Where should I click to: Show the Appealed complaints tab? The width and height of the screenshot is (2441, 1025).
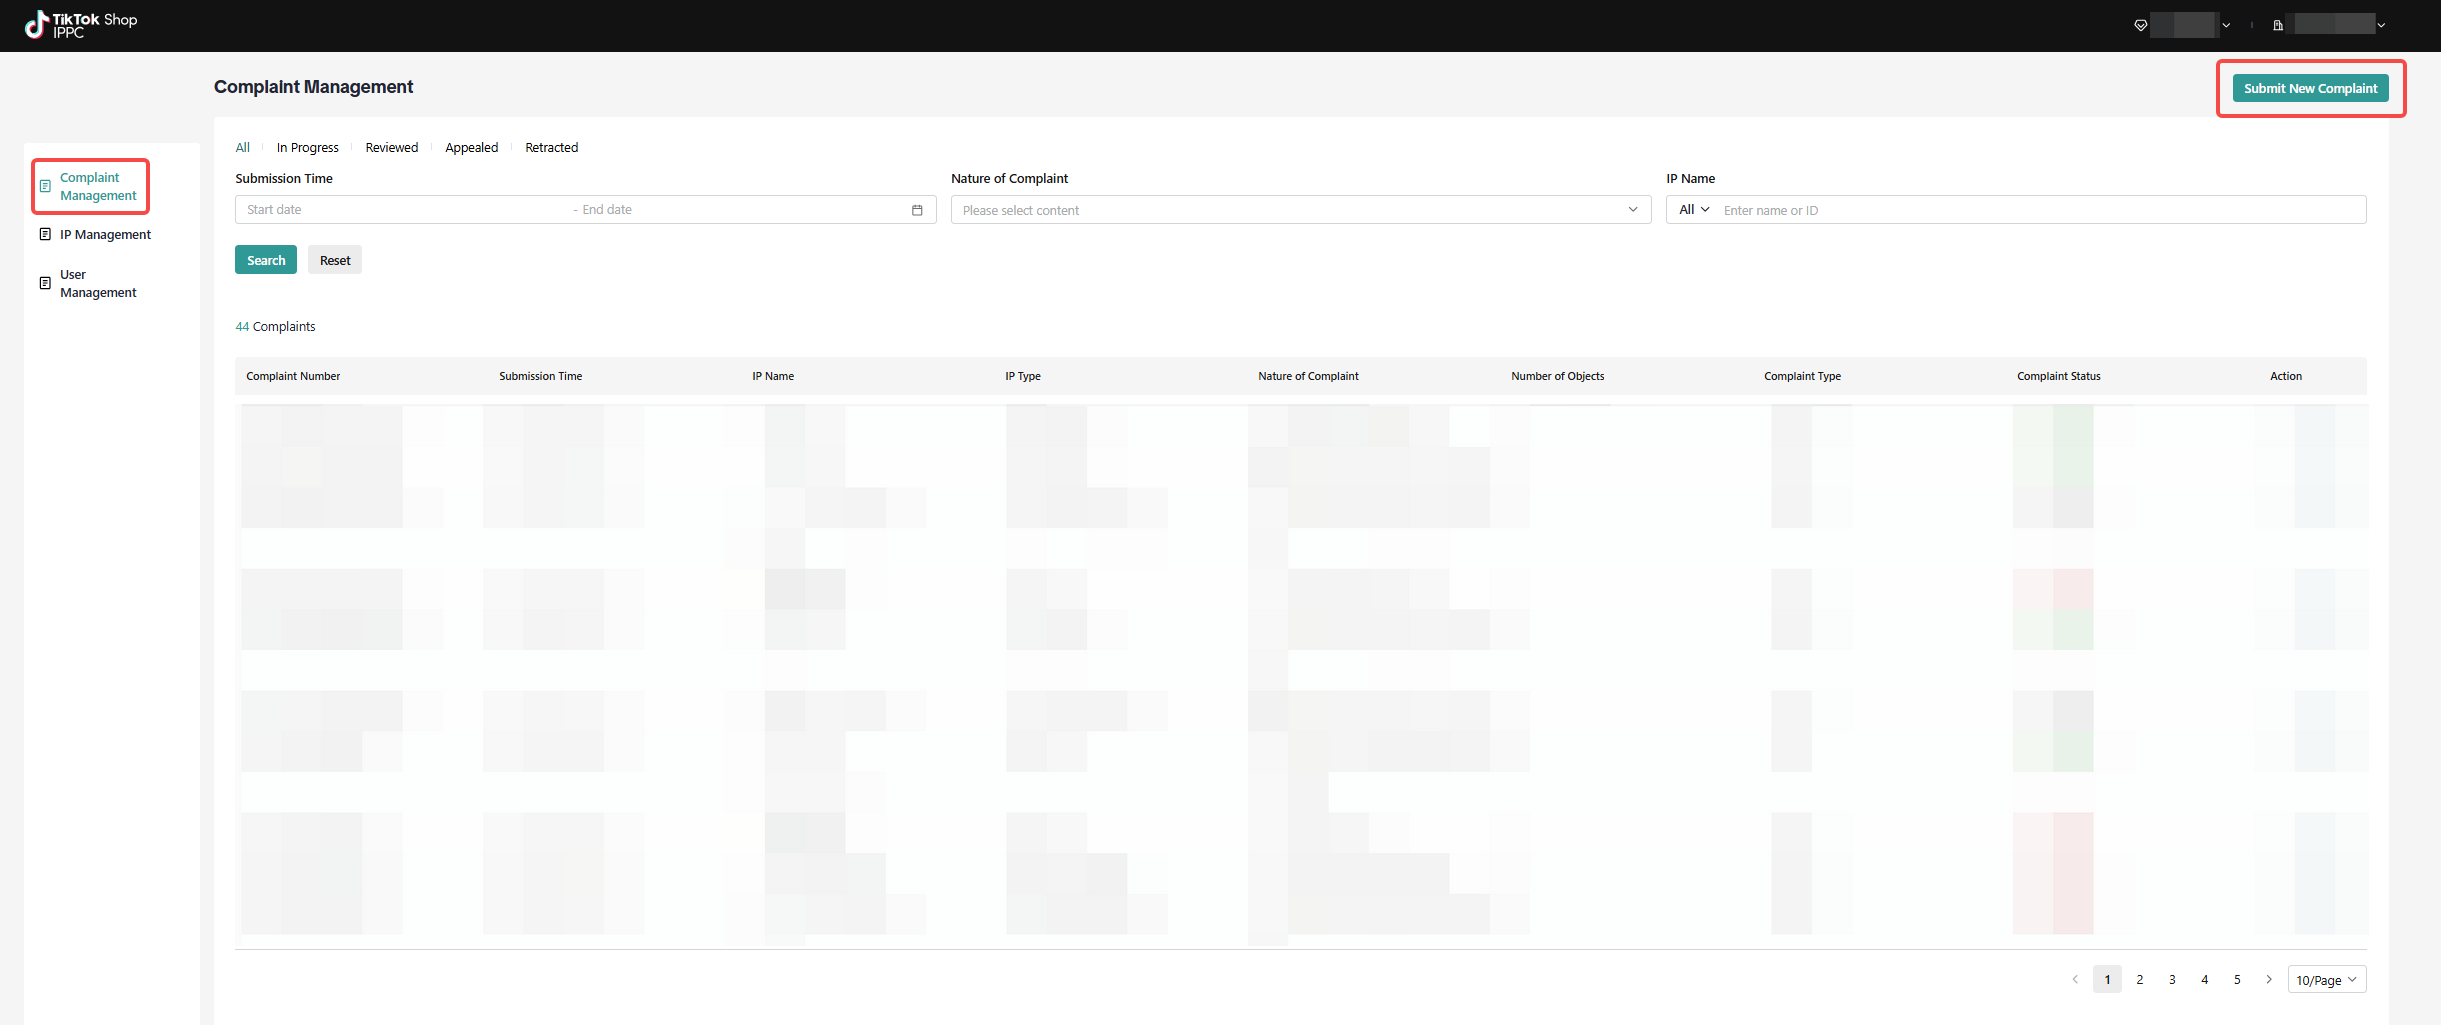471,148
